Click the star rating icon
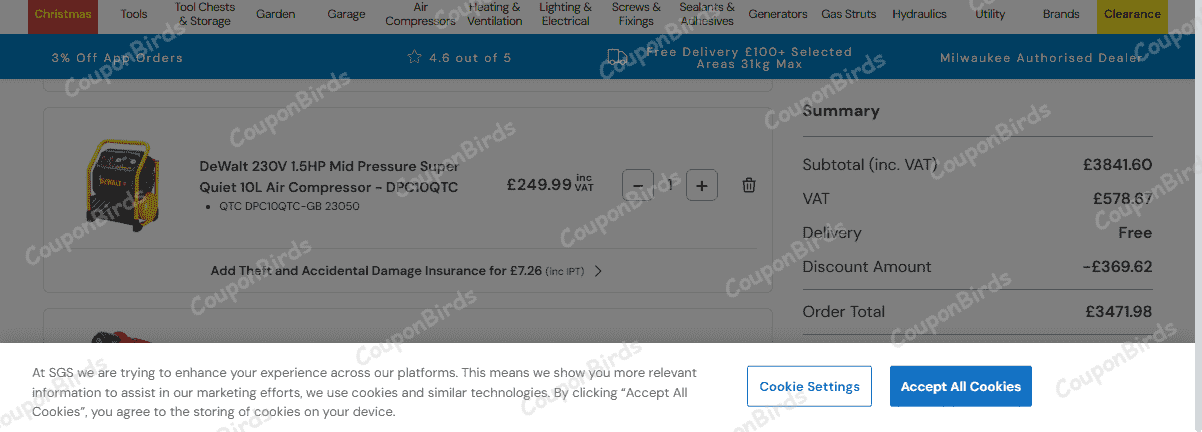The image size is (1202, 432). click(414, 58)
